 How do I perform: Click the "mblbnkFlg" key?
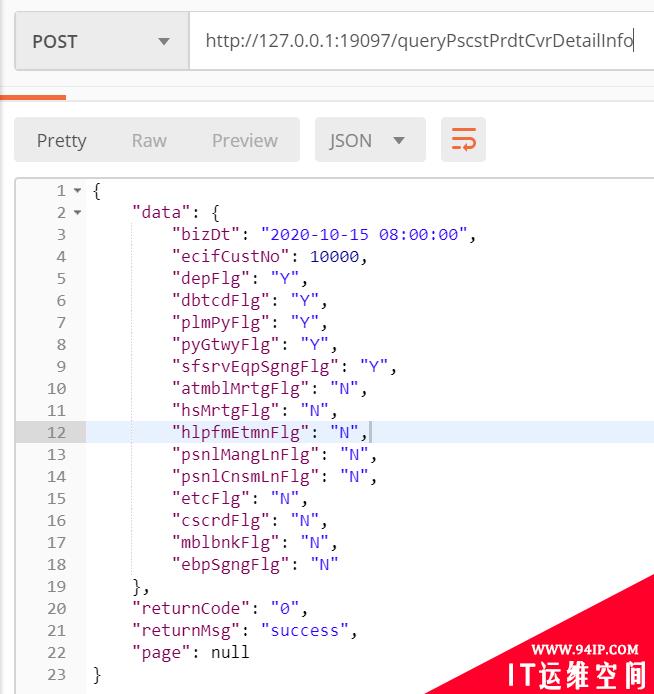point(226,543)
